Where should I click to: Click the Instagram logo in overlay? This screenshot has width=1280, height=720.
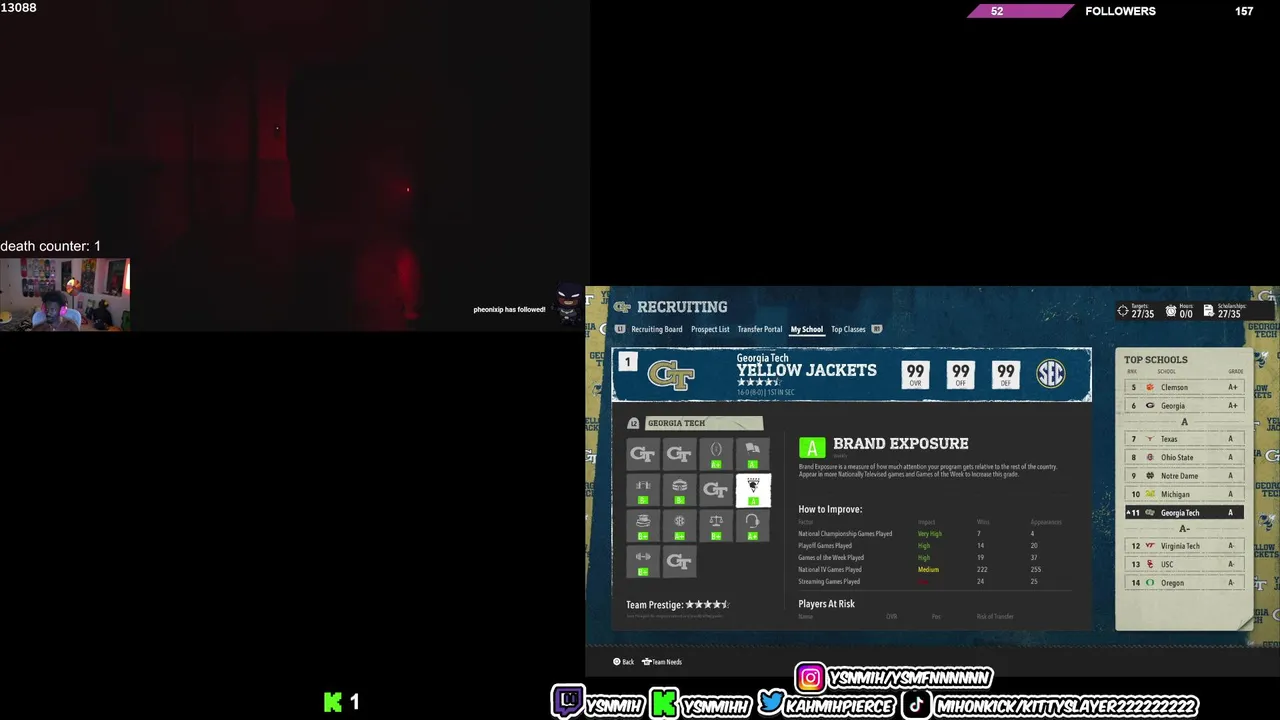click(810, 678)
